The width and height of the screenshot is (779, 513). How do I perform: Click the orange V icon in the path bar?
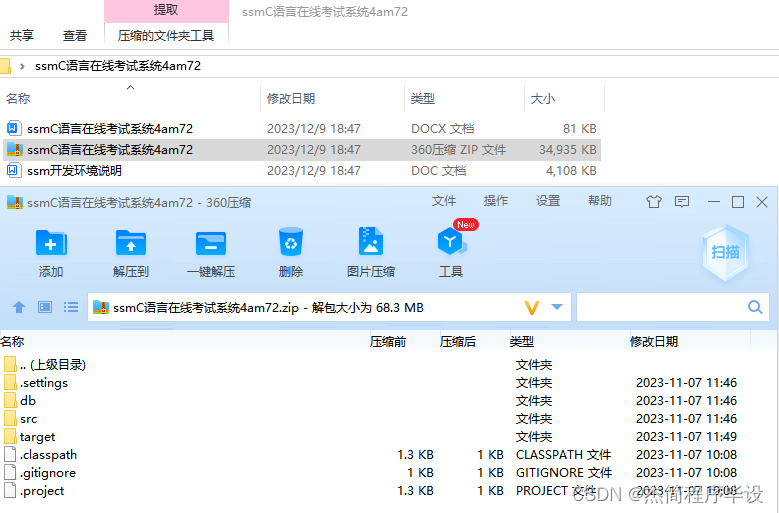click(532, 308)
